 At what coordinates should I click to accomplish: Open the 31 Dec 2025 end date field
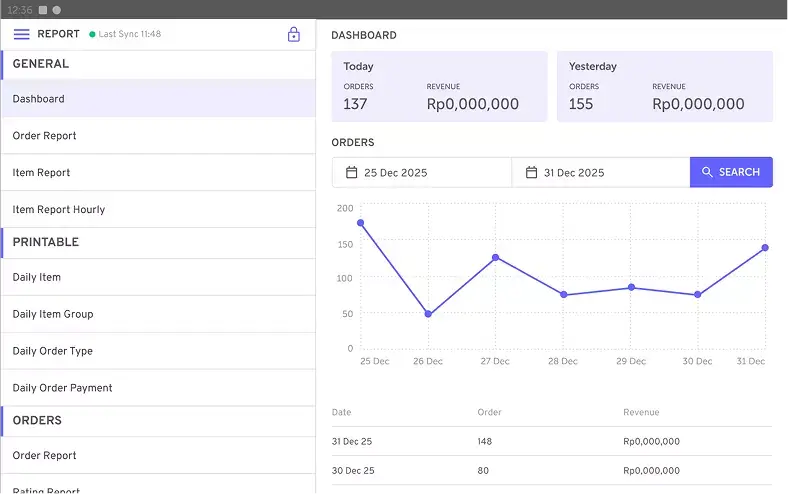click(x=601, y=172)
